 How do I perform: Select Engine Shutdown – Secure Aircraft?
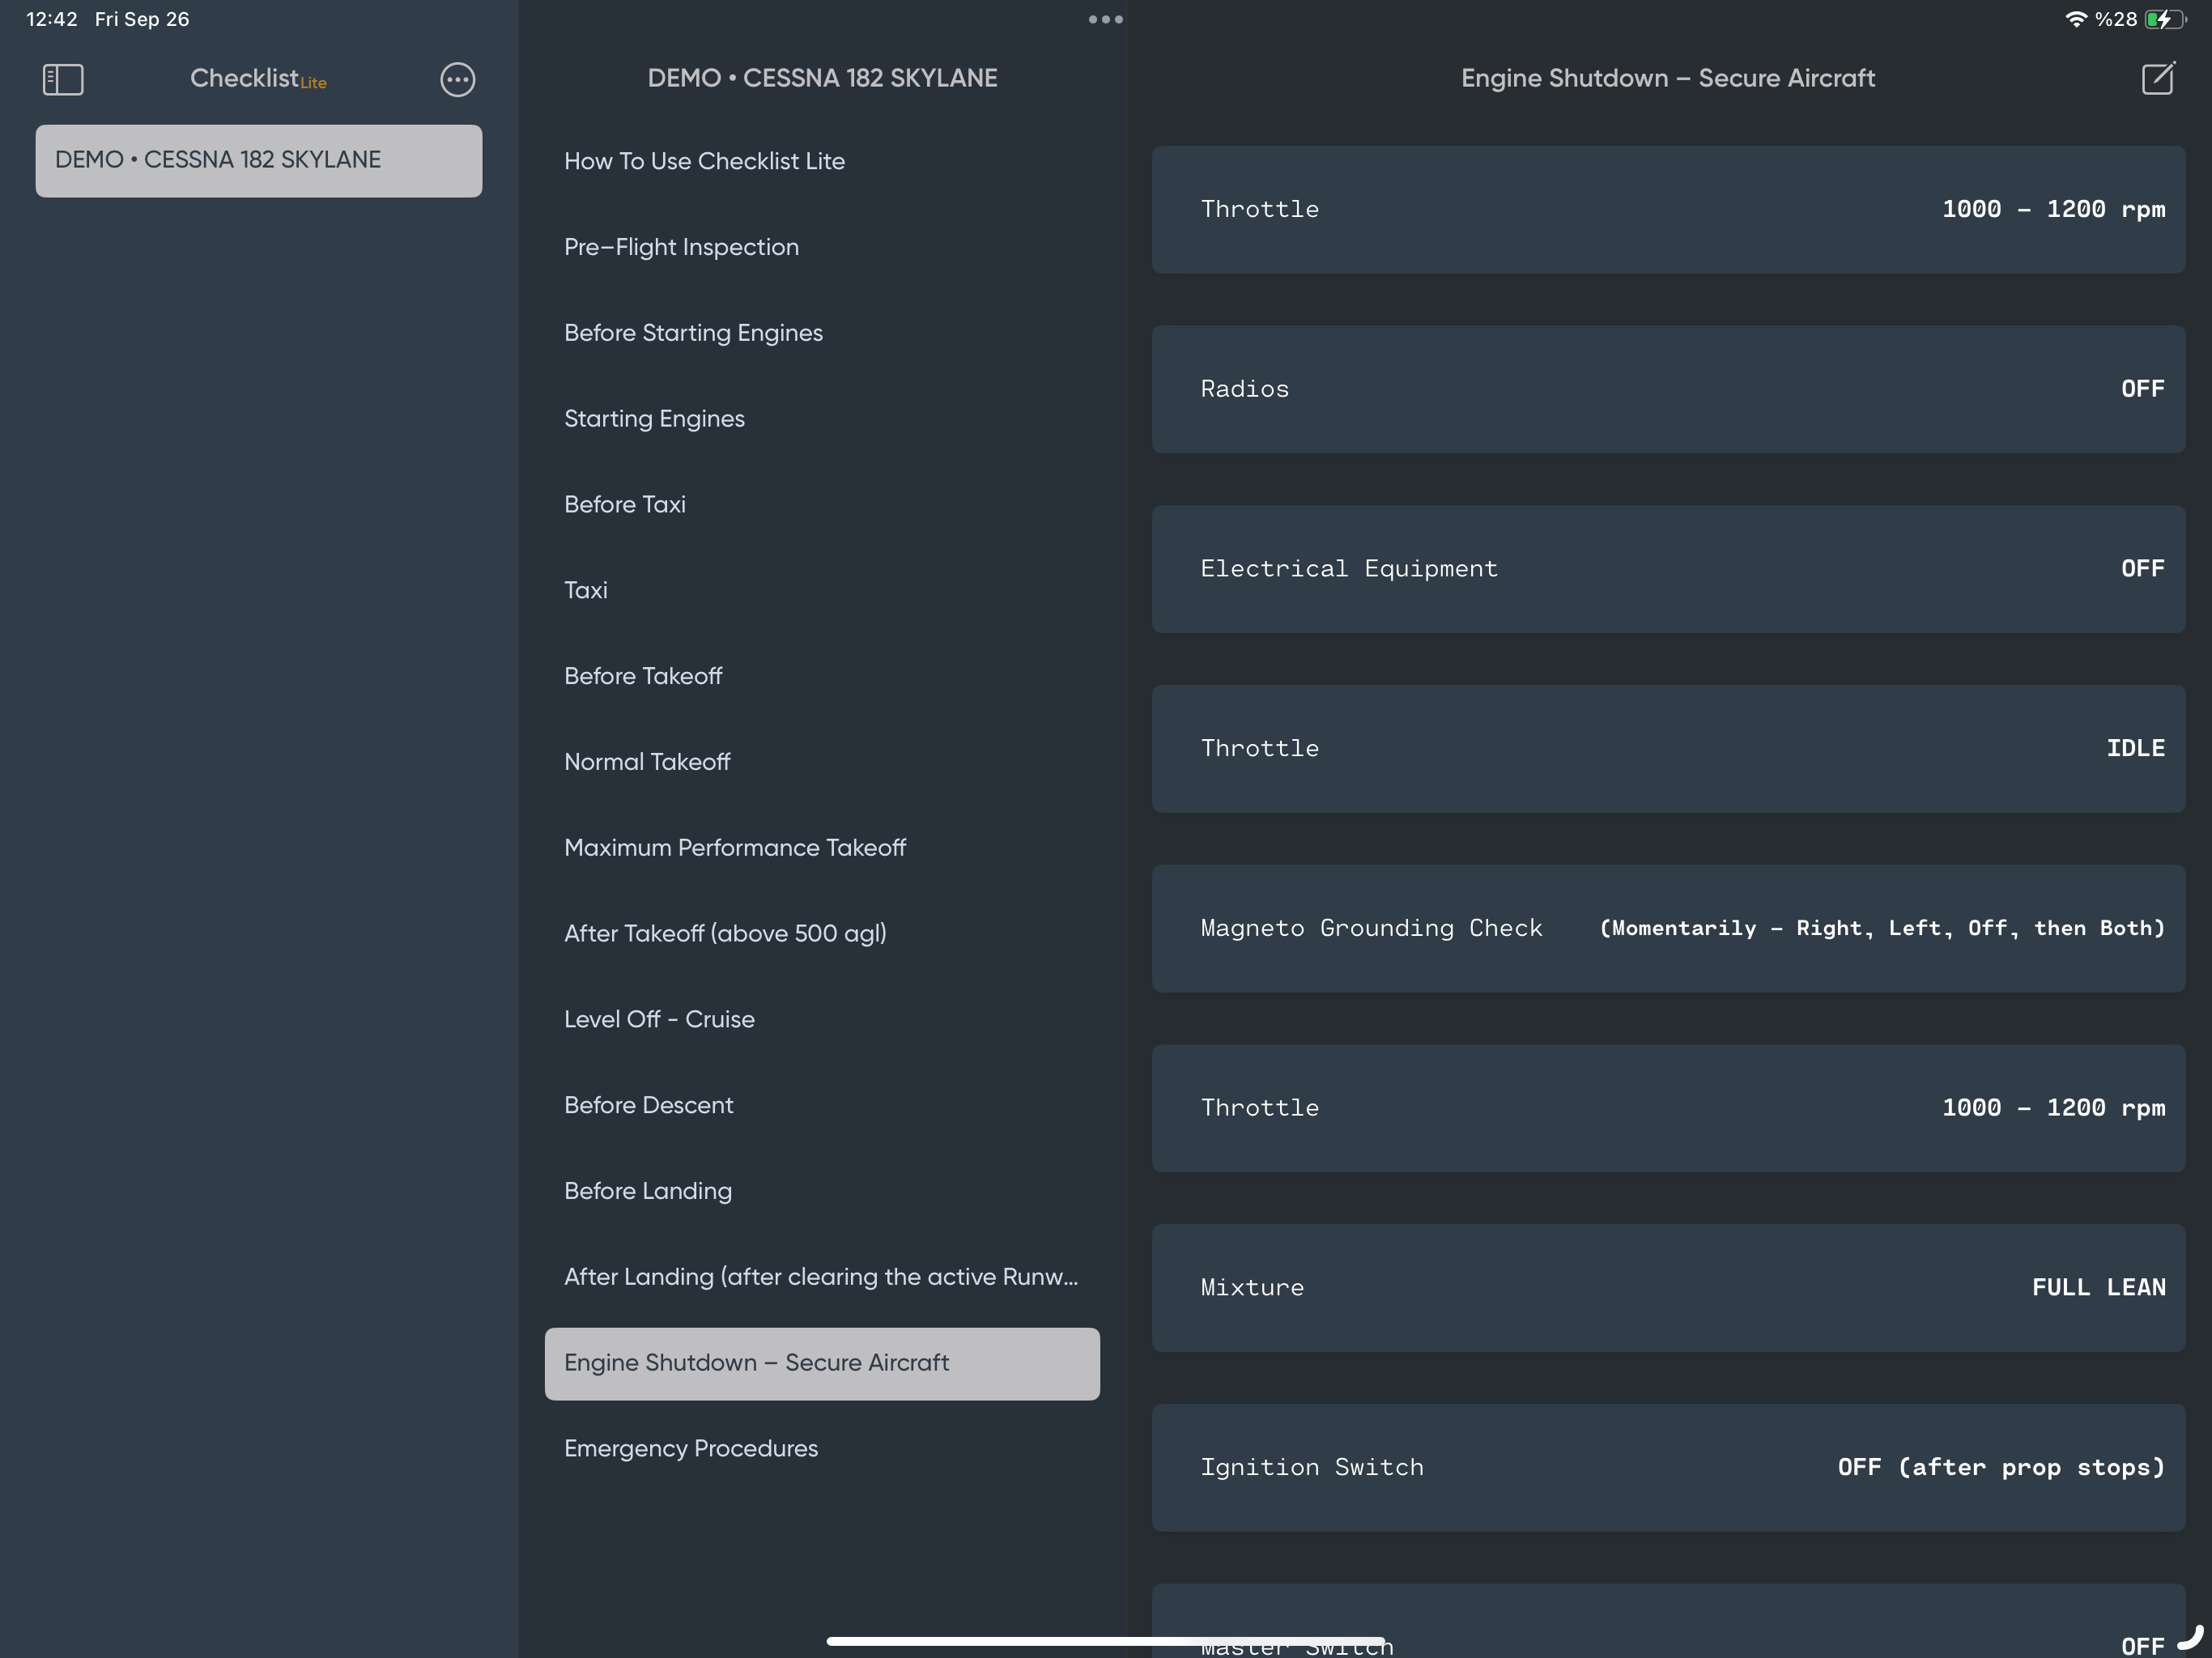pos(822,1364)
